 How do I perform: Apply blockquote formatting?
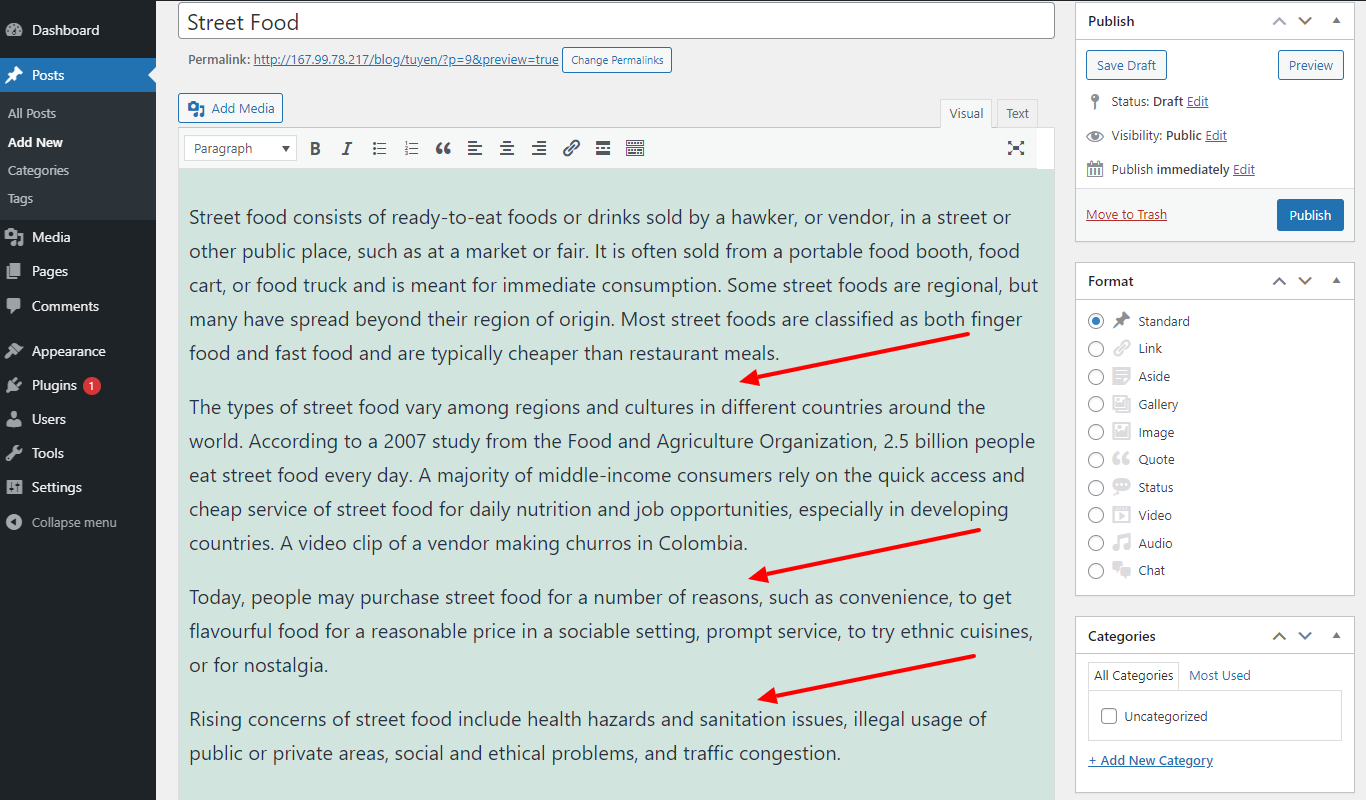coord(443,148)
